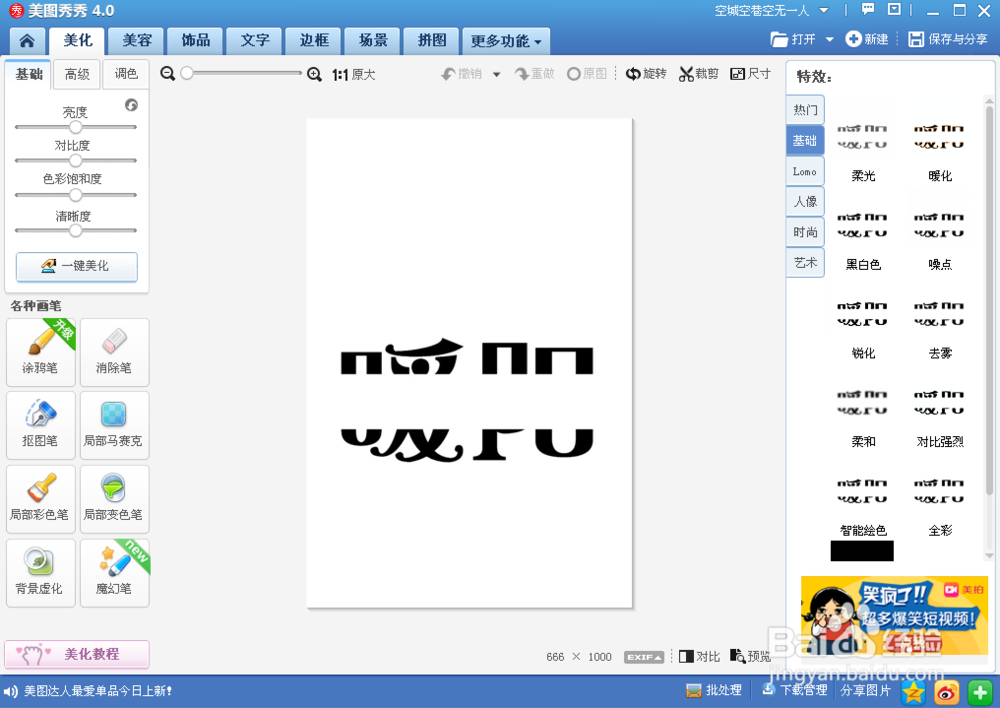The image size is (1000, 708).
Task: Click the 一键美化 one-click beautify button
Action: coord(77,266)
